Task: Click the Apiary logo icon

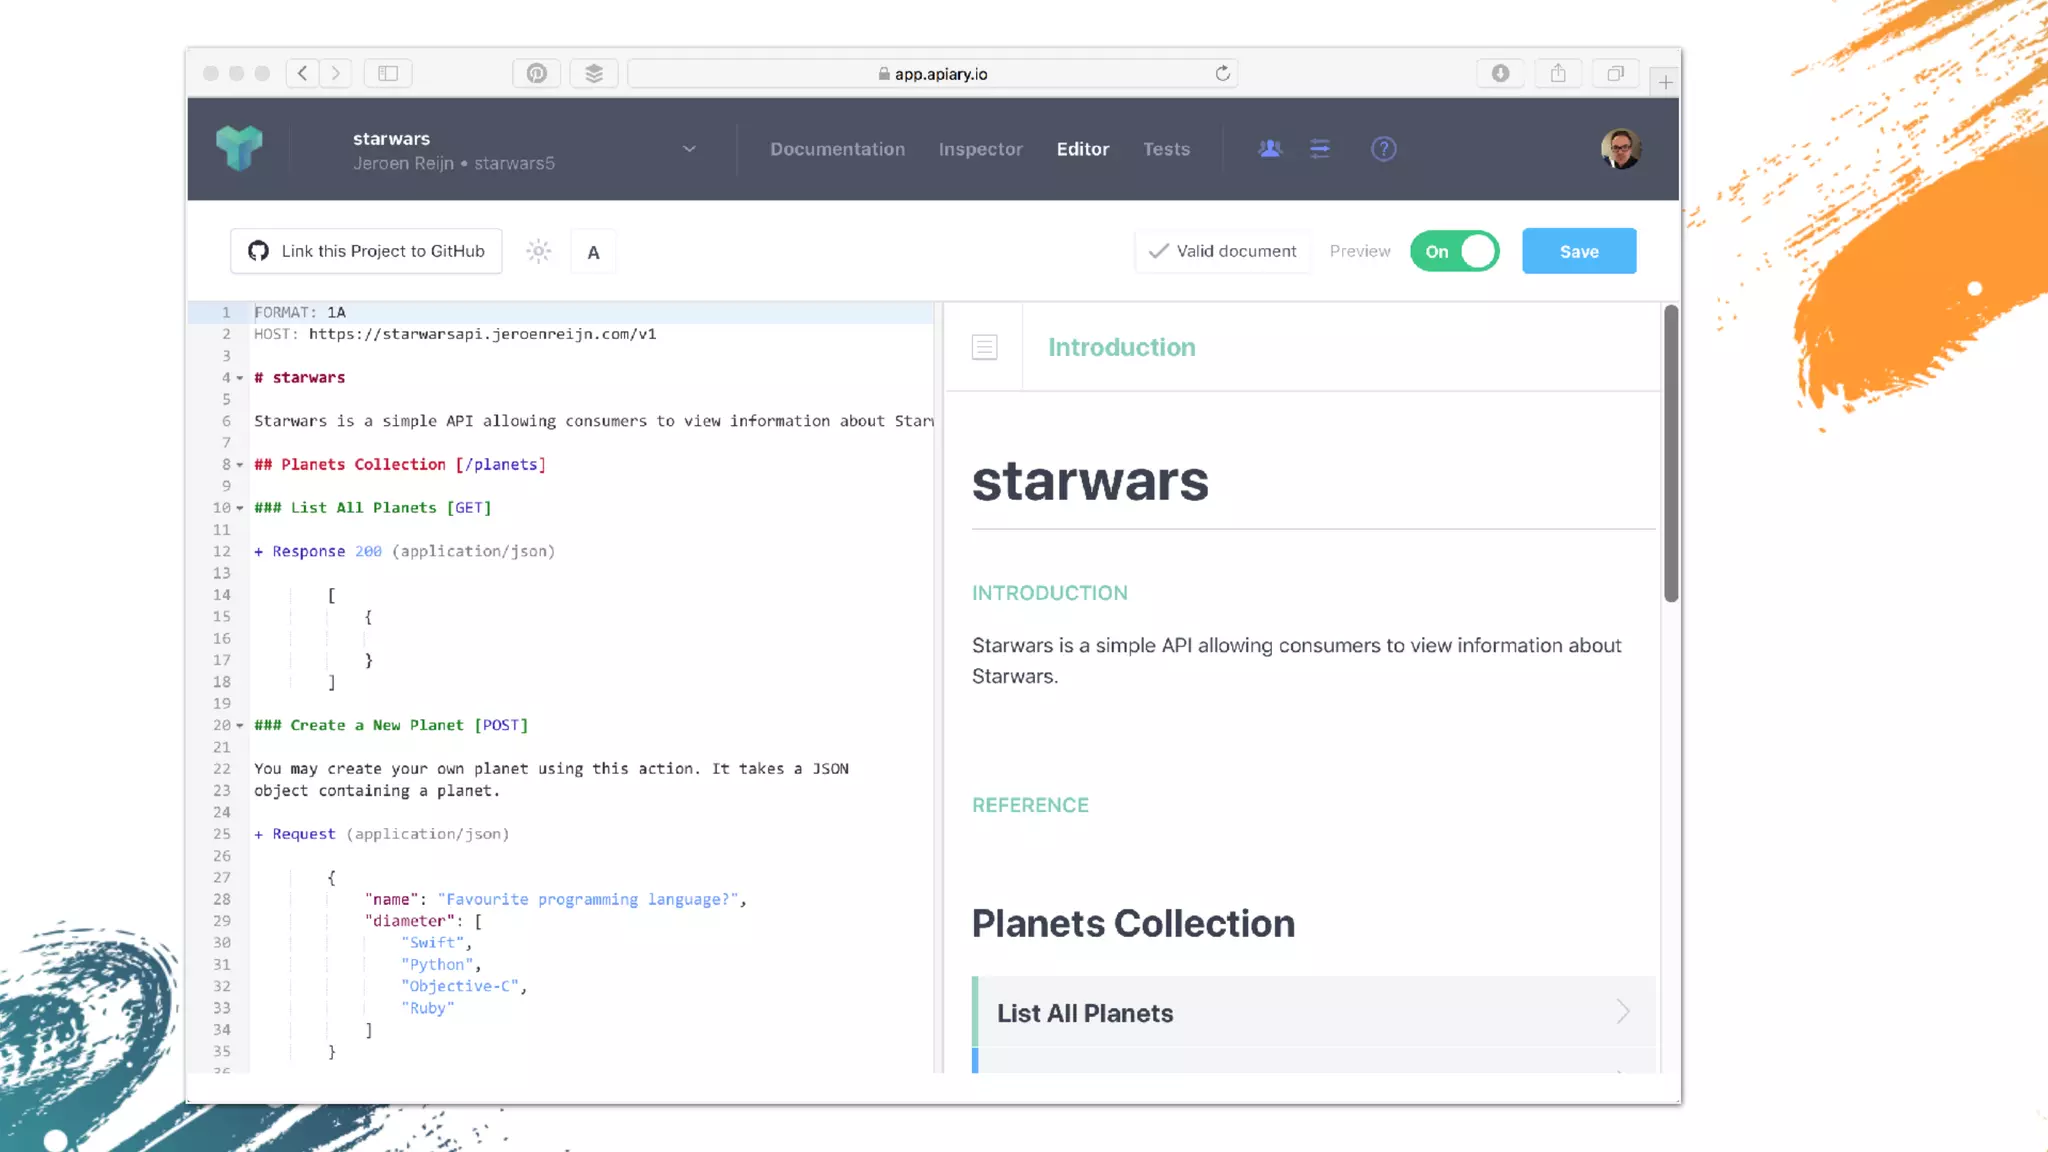Action: click(x=239, y=148)
